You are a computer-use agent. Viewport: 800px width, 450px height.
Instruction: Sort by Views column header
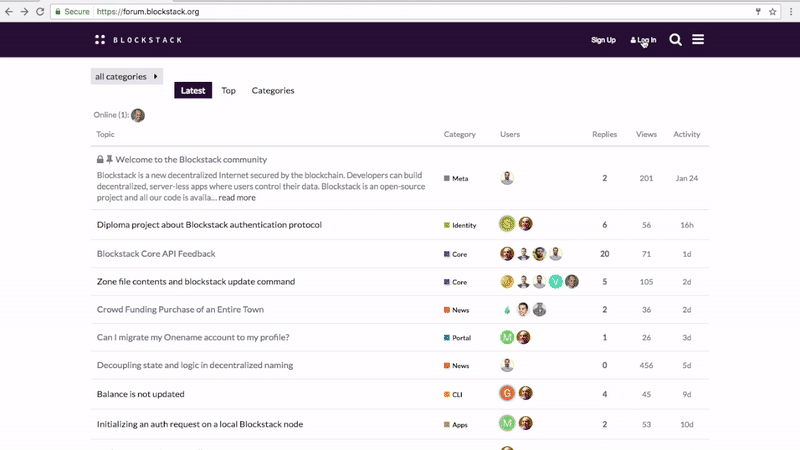646,134
